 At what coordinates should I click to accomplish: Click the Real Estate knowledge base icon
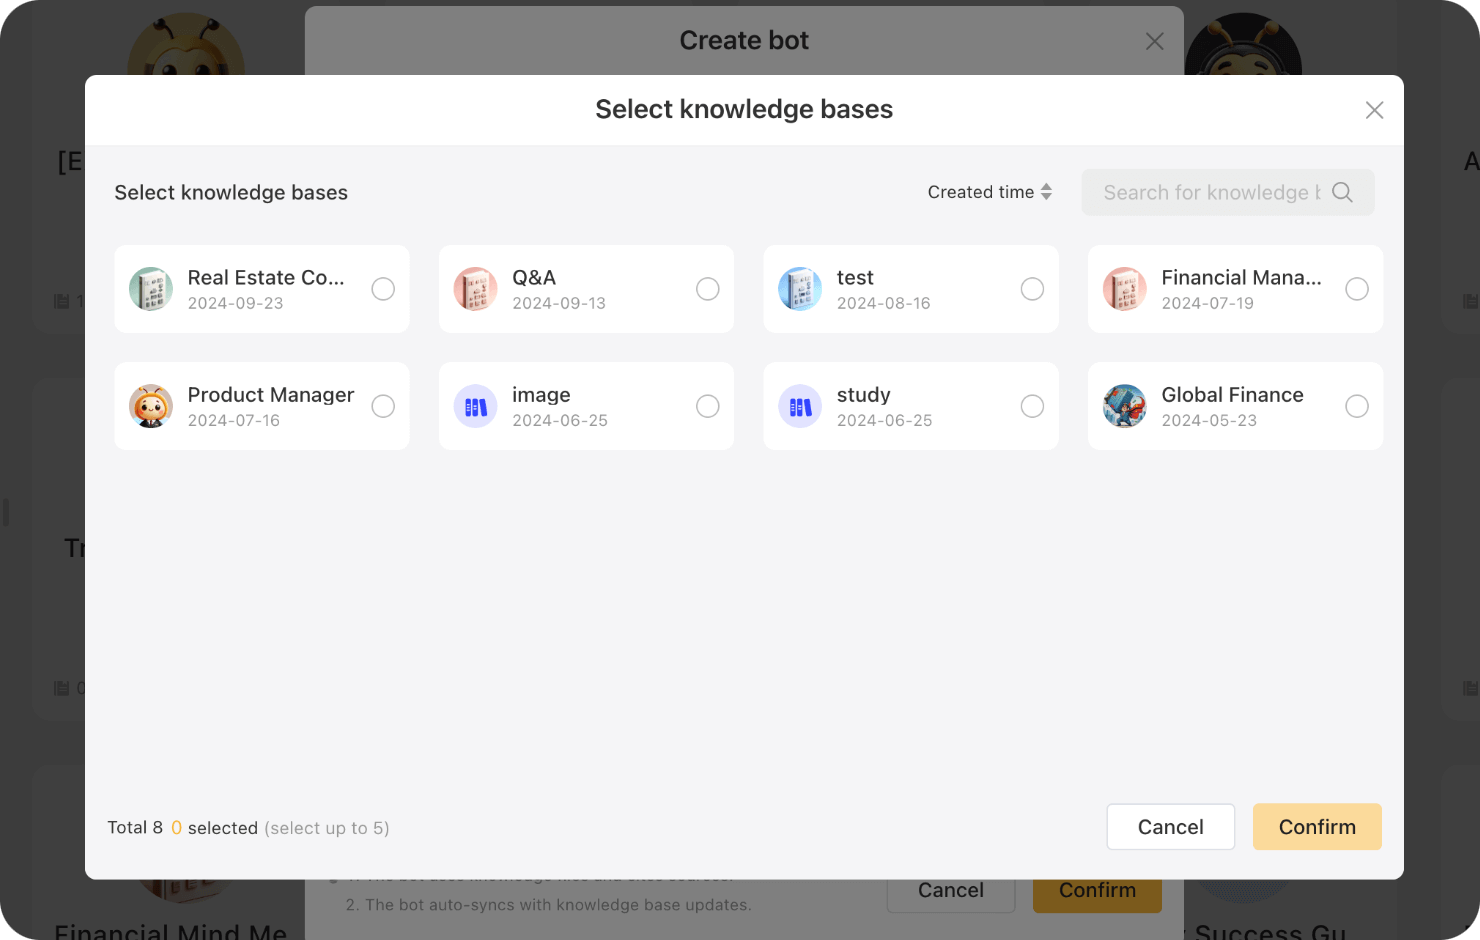click(151, 289)
